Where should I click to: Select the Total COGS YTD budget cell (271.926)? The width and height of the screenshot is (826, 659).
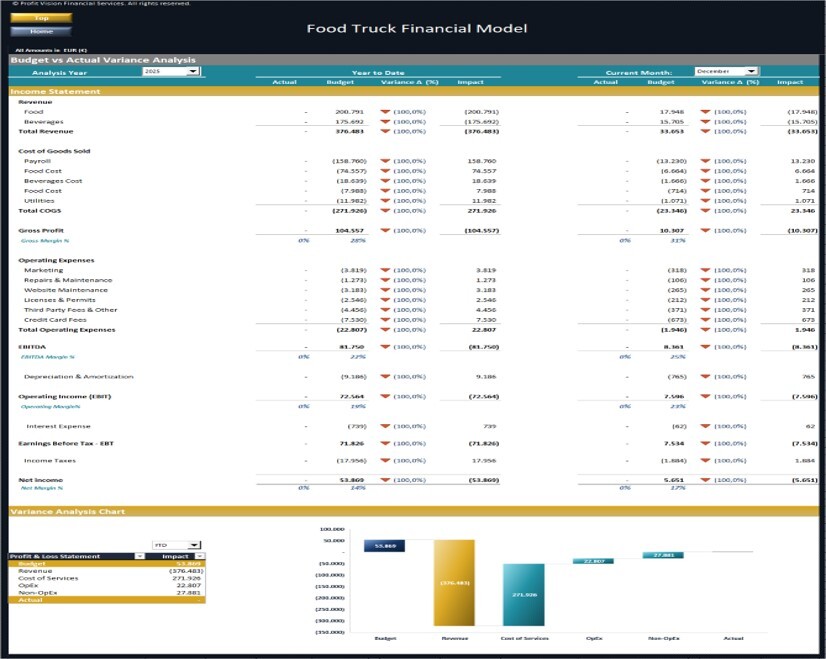pyautogui.click(x=349, y=211)
